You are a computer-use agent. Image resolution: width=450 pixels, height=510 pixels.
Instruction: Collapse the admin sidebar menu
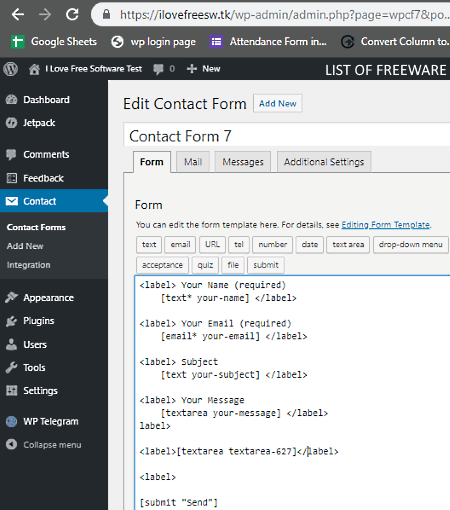[44, 445]
